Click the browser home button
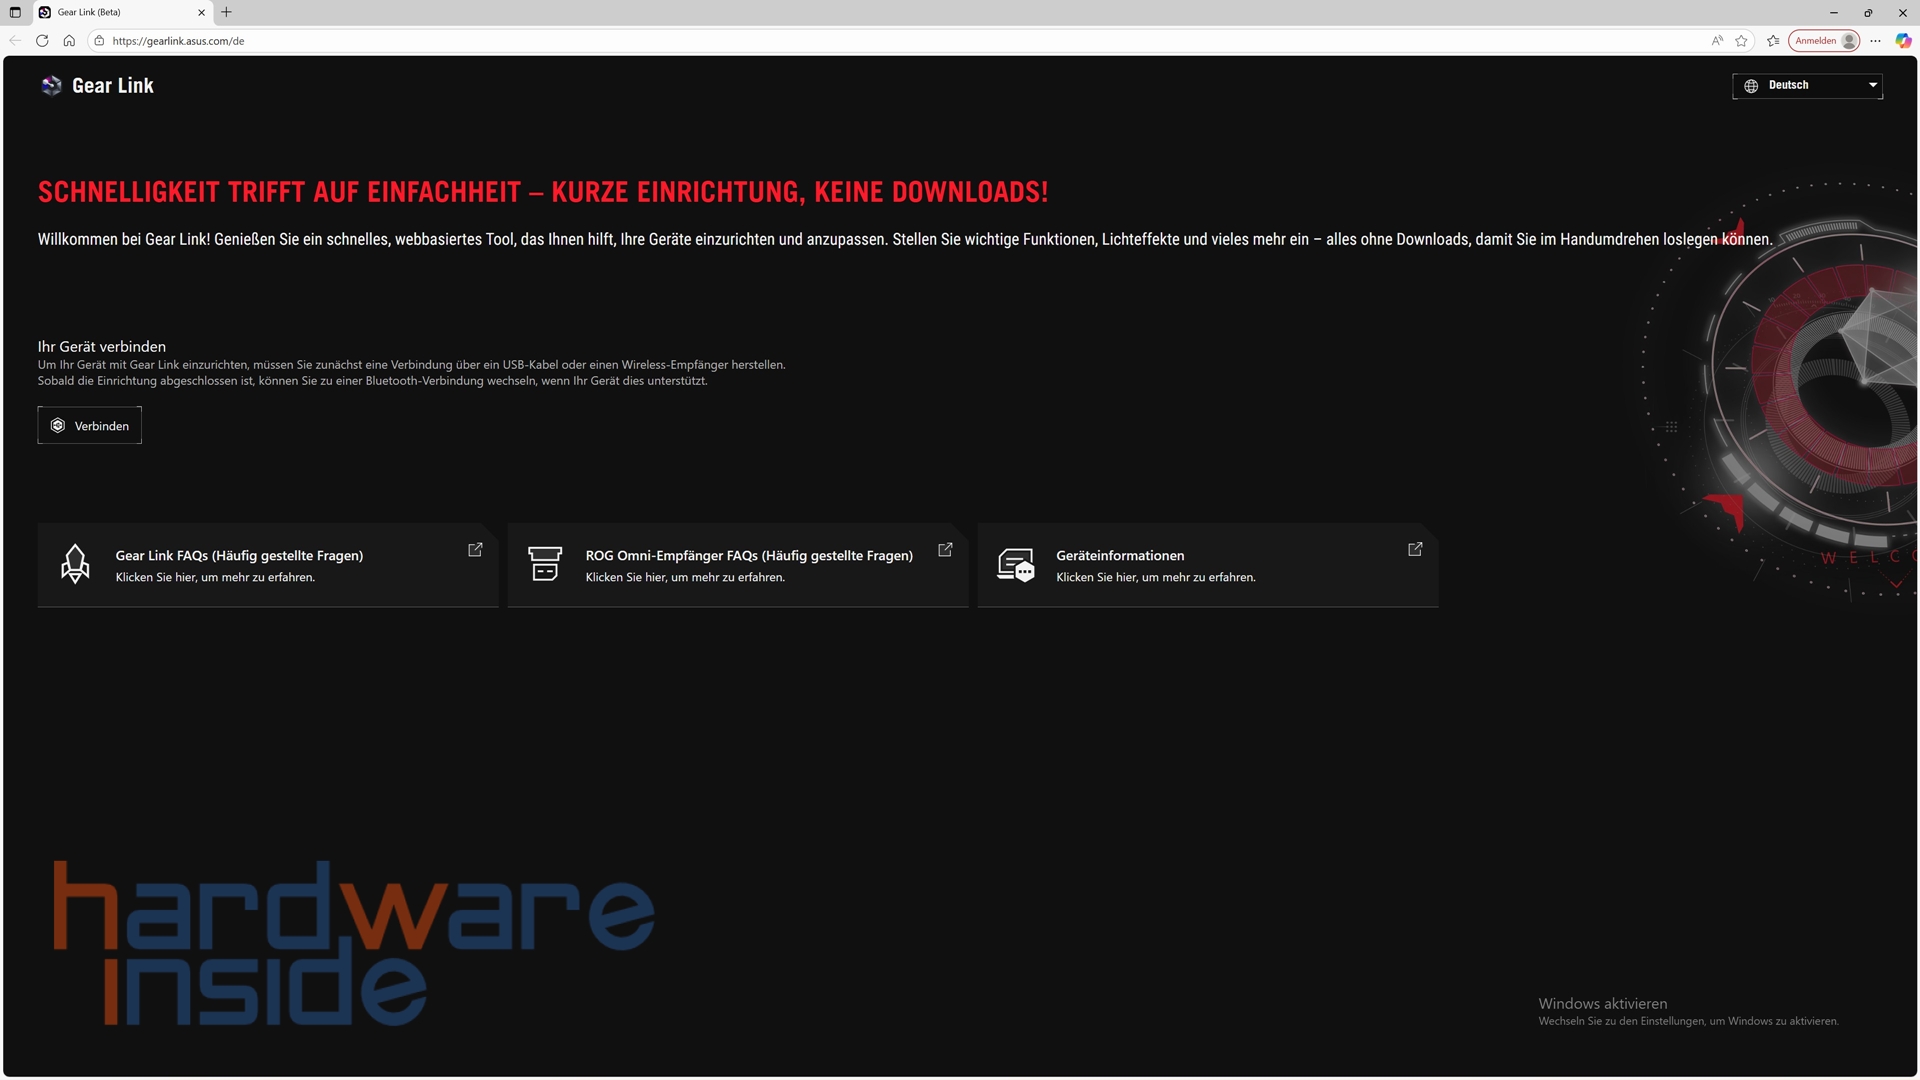Screen dimensions: 1920x1080 tap(69, 41)
